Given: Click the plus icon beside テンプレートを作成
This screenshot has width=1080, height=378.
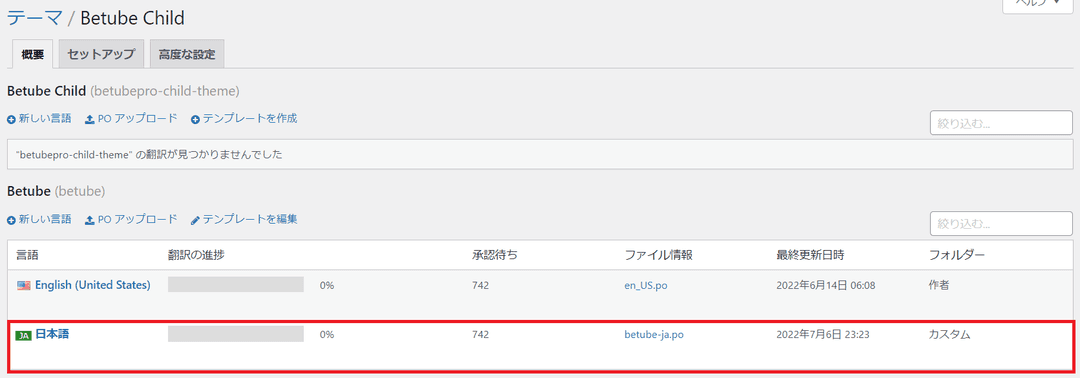Looking at the screenshot, I should coord(196,119).
